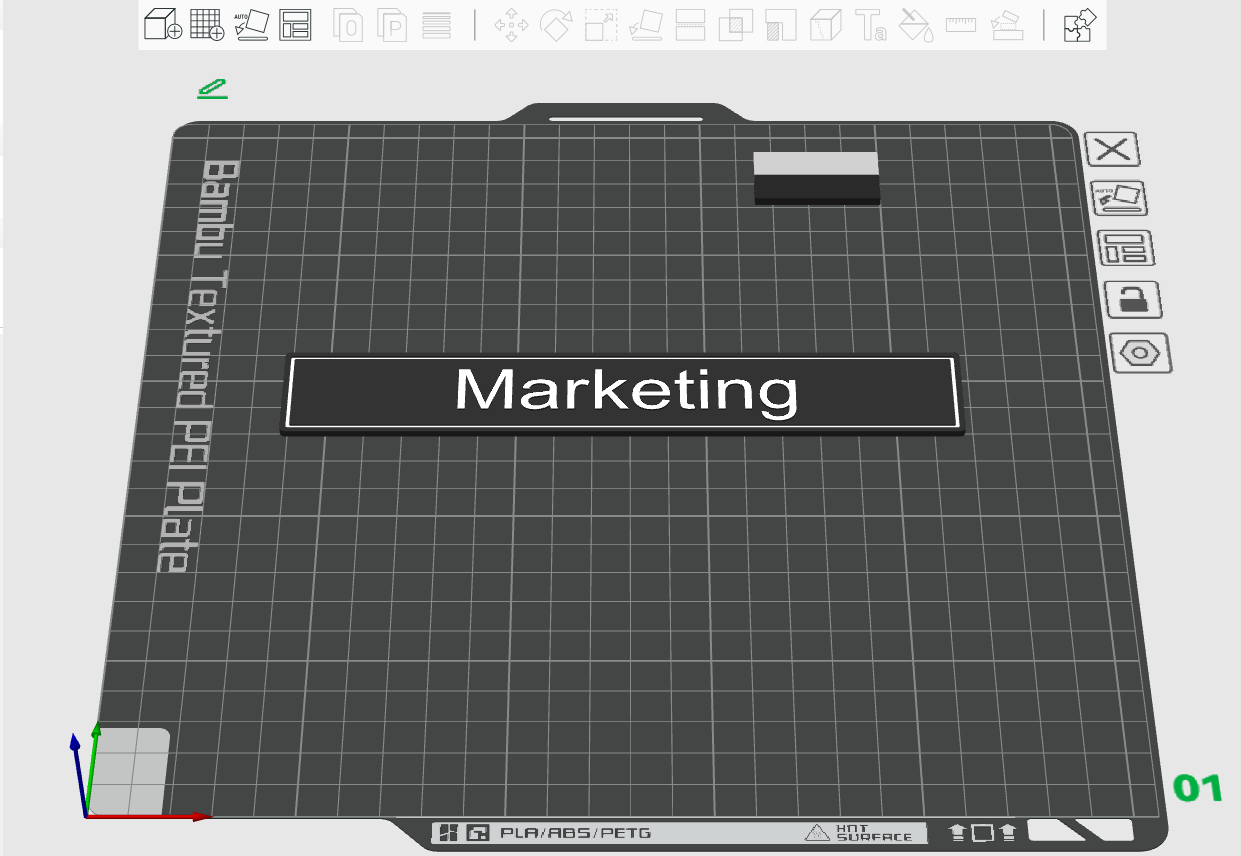Add a new build plate

206,26
